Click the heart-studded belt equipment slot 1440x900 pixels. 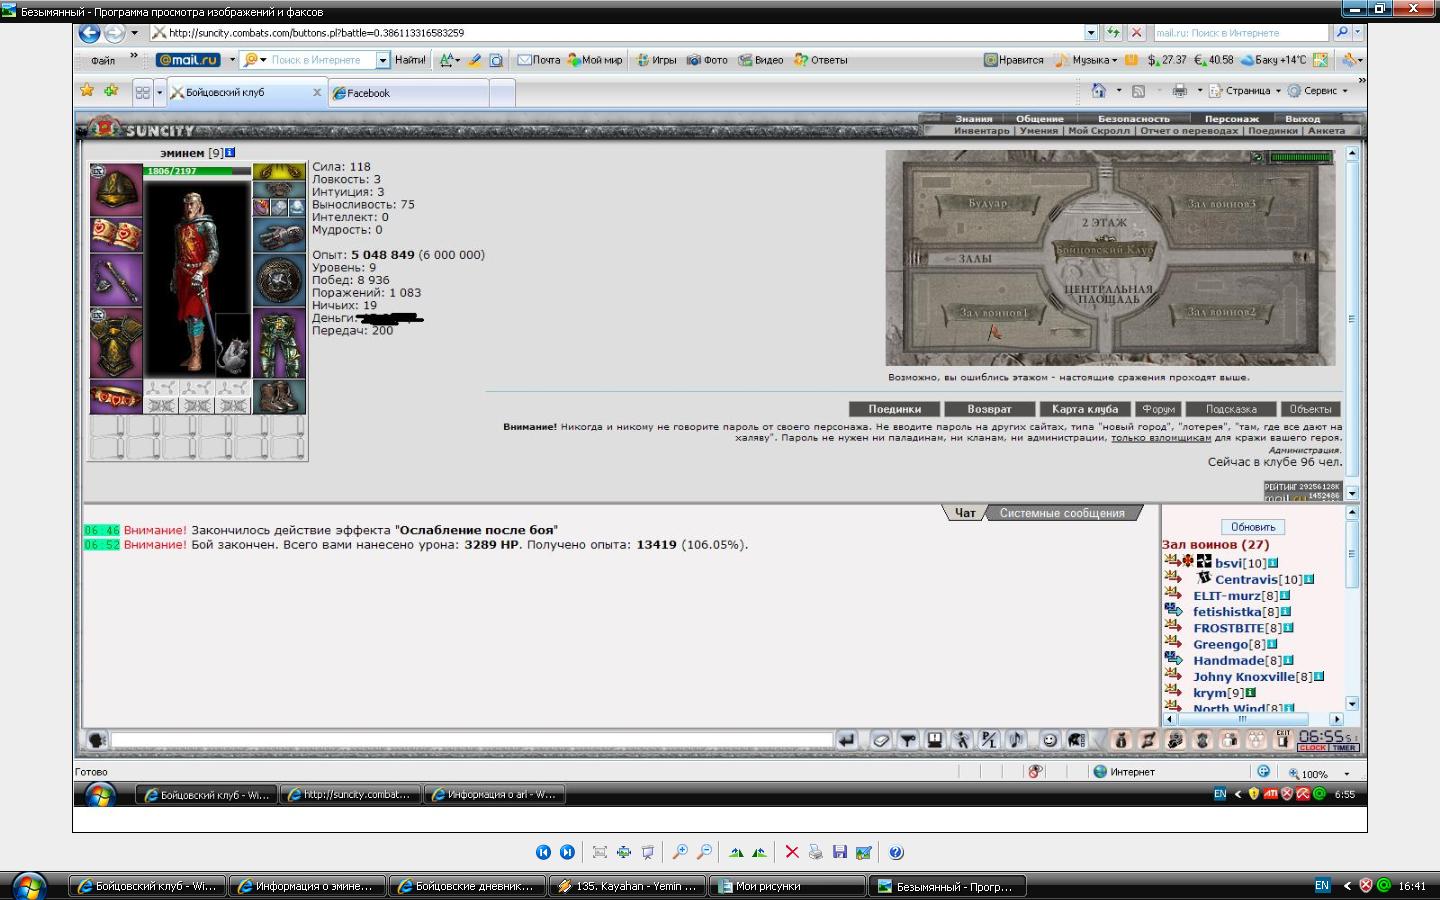pos(116,397)
